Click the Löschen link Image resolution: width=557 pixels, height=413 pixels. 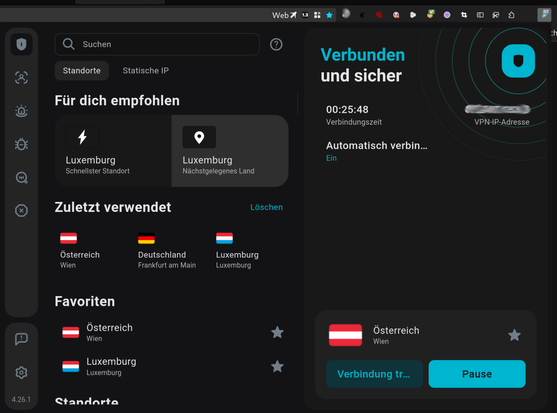coord(266,207)
